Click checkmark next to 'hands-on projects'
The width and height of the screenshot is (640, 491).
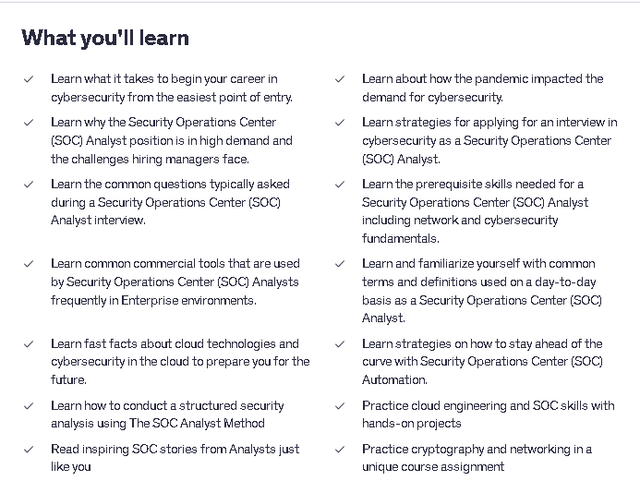(340, 406)
